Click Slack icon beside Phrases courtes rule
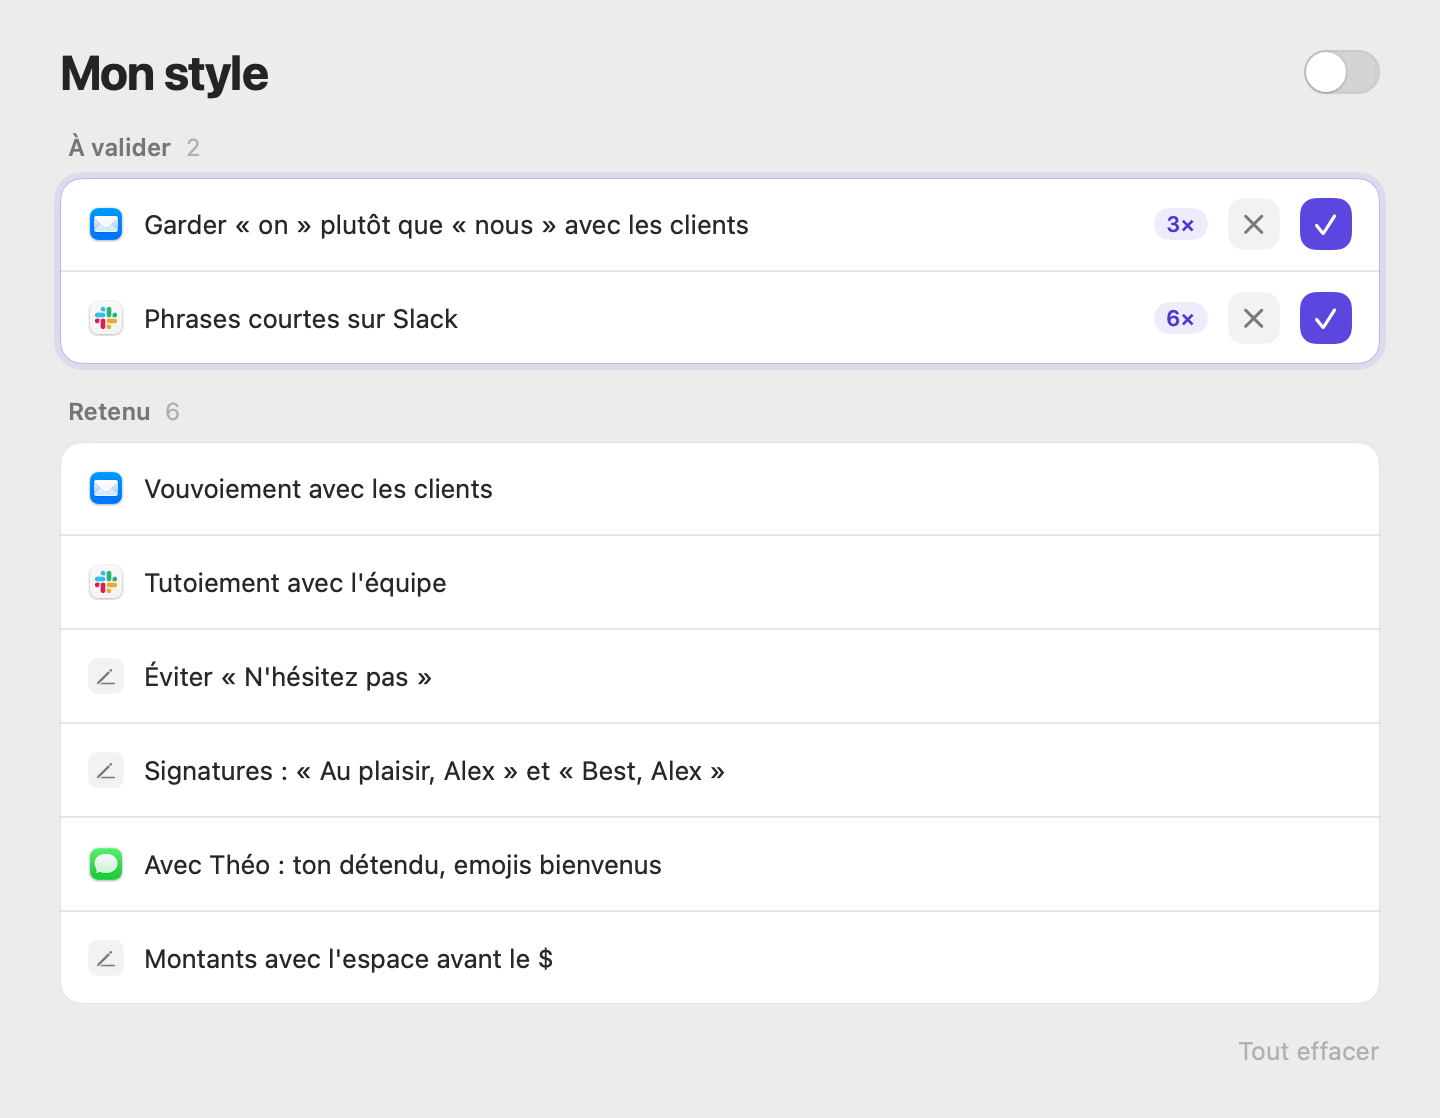Image resolution: width=1440 pixels, height=1118 pixels. coord(106,318)
